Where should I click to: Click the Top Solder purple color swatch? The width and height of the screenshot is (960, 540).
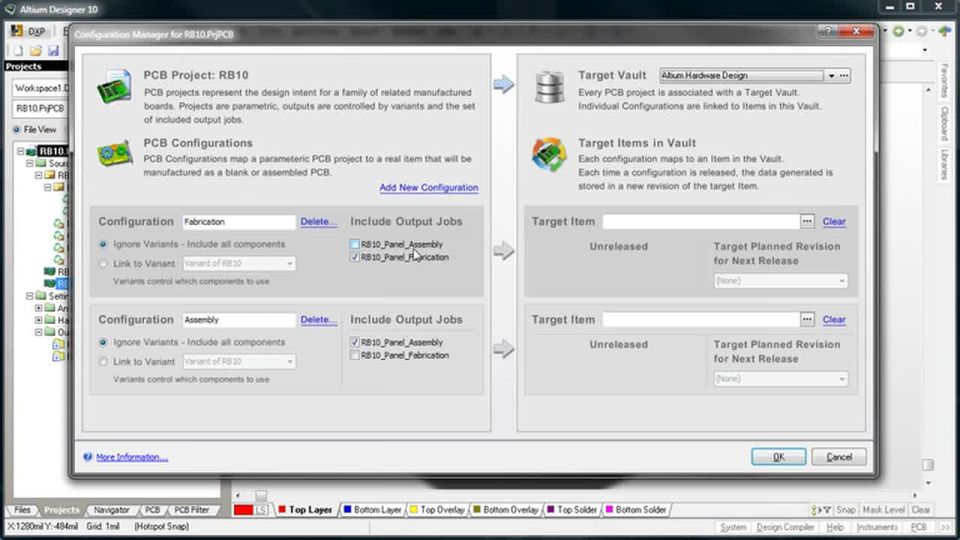(x=550, y=509)
